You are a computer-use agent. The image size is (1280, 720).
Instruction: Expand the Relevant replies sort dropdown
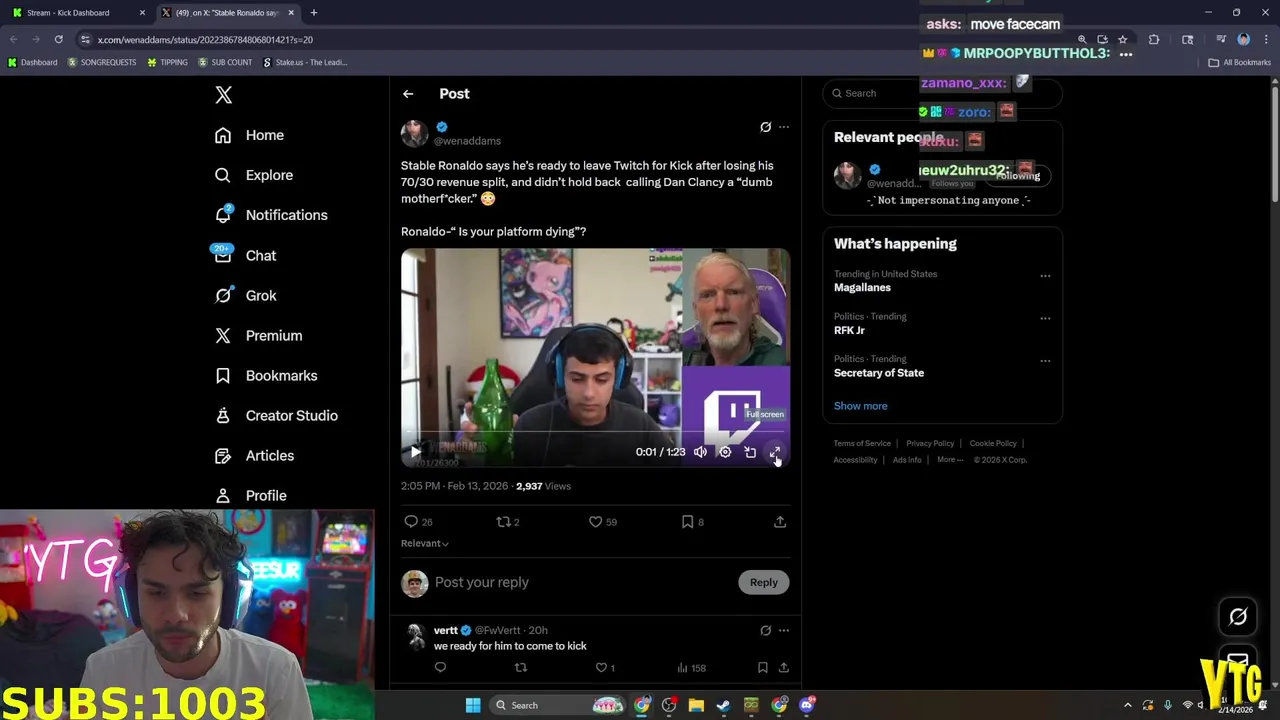425,544
